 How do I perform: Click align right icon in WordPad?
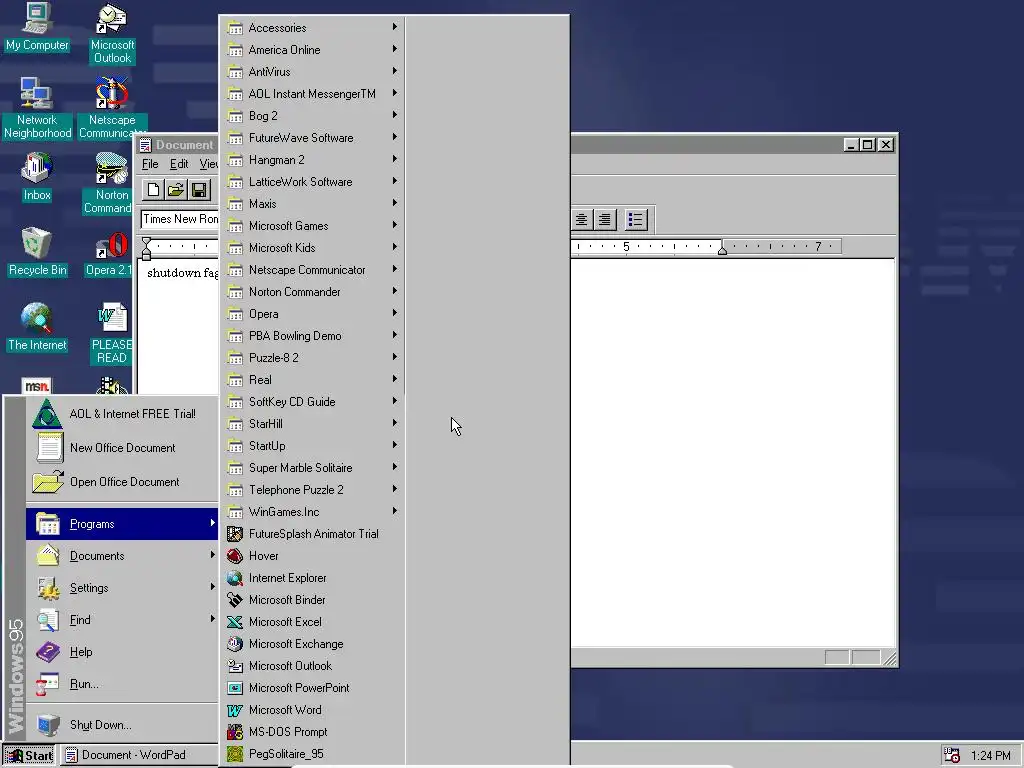click(605, 219)
